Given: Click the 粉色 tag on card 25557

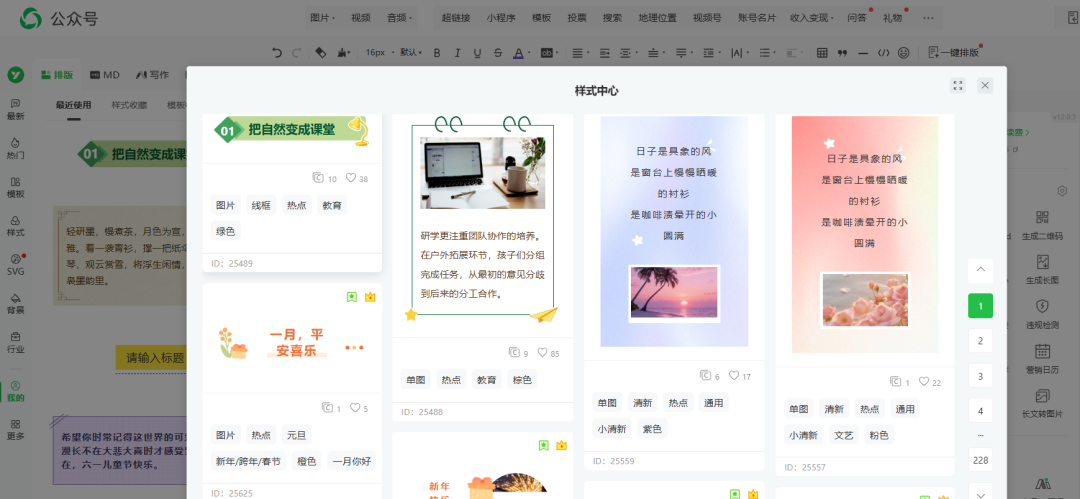Looking at the screenshot, I should 879,435.
